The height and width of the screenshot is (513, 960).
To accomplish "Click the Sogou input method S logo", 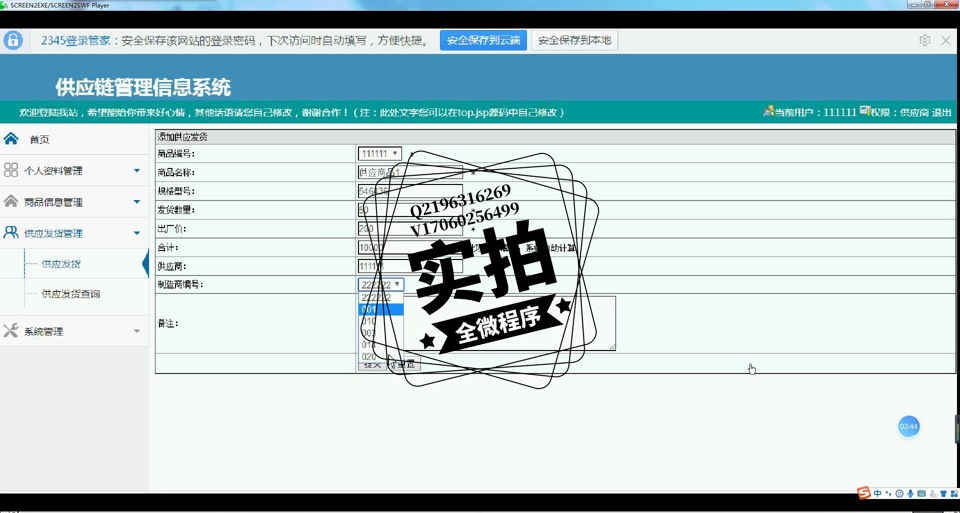I will click(864, 493).
